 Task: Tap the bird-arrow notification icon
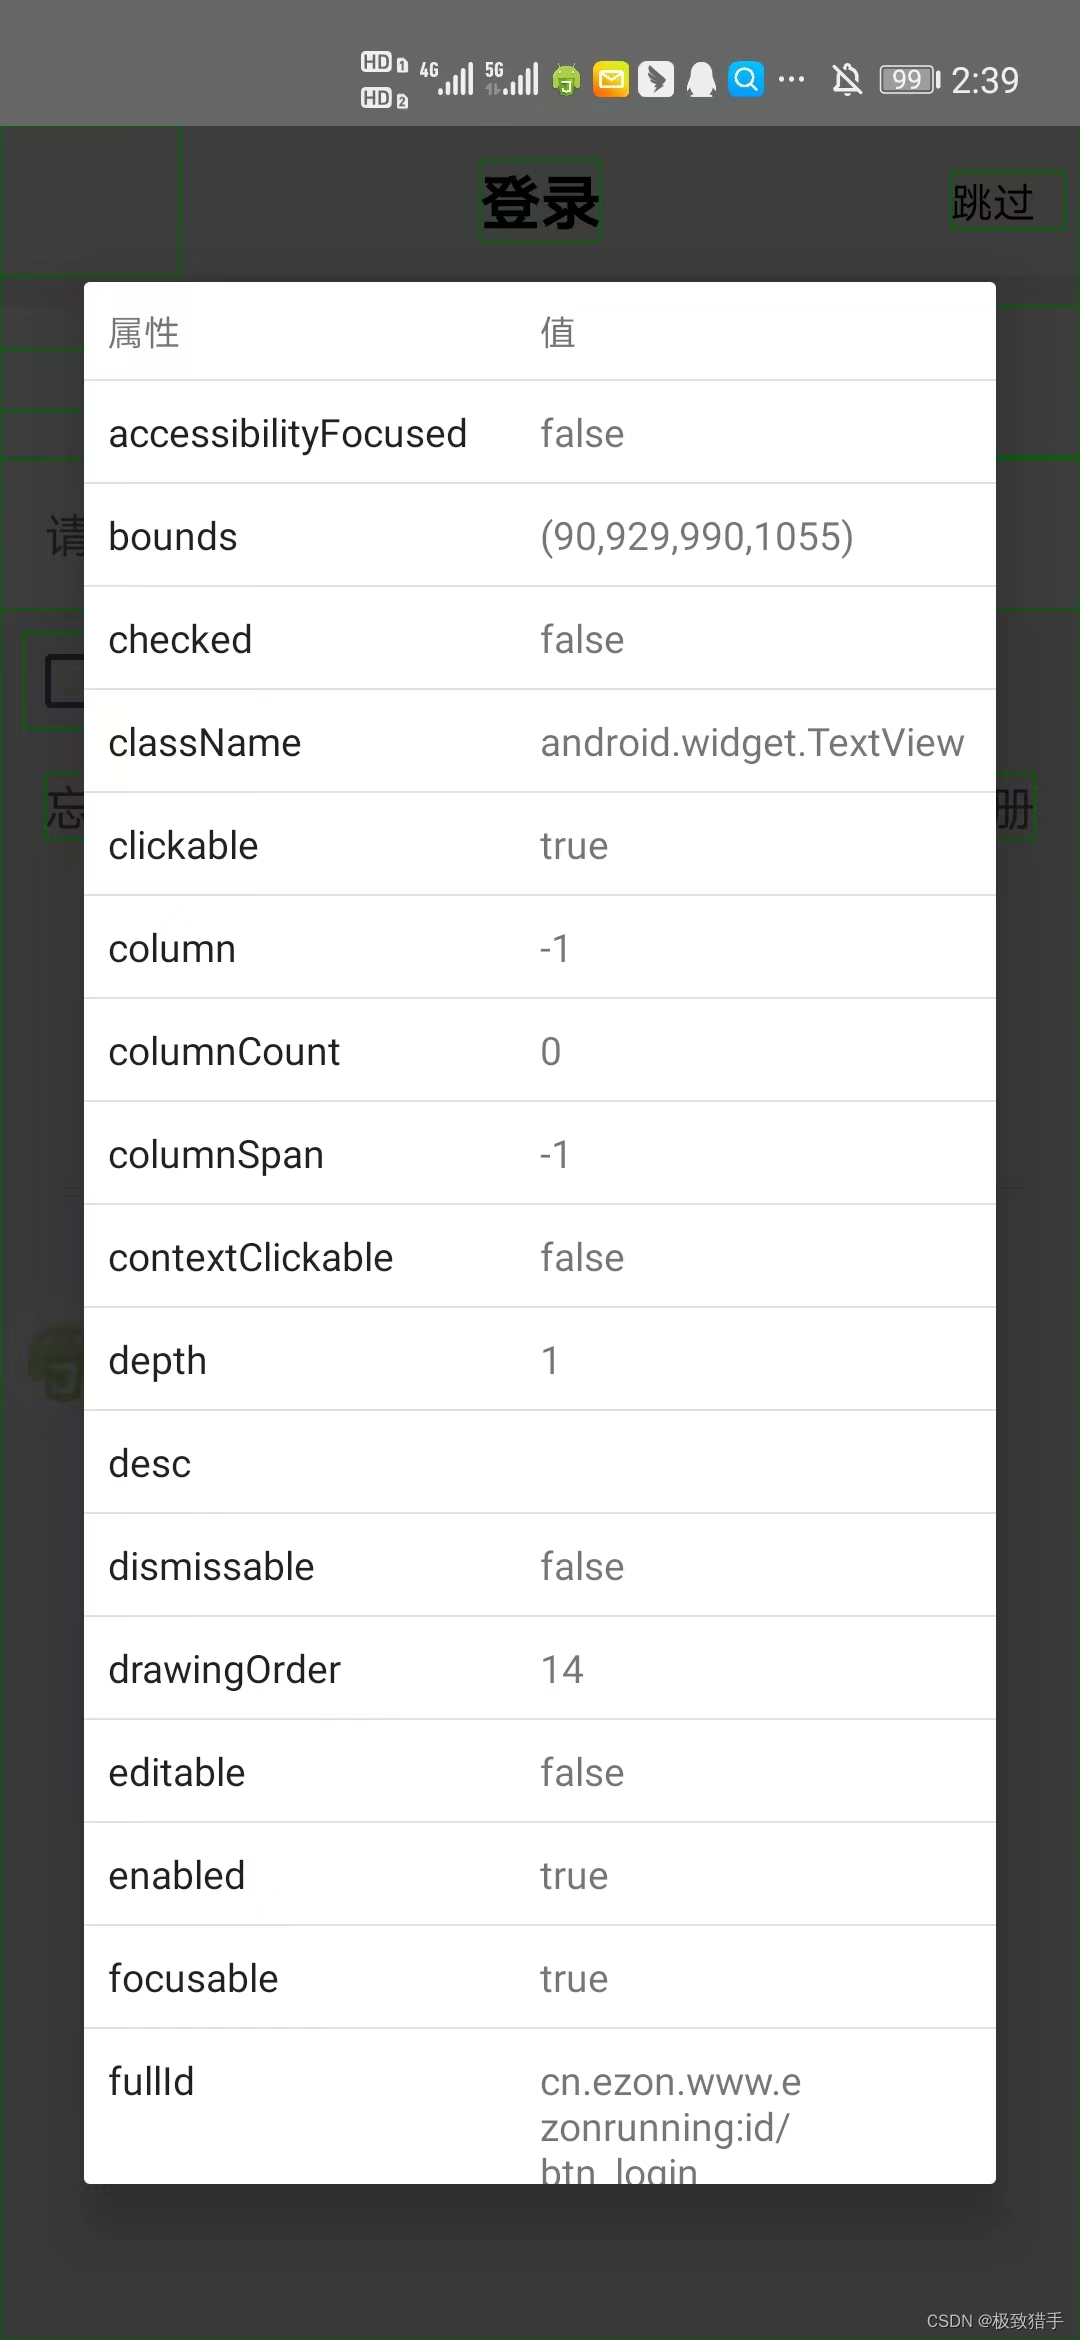pyautogui.click(x=656, y=79)
